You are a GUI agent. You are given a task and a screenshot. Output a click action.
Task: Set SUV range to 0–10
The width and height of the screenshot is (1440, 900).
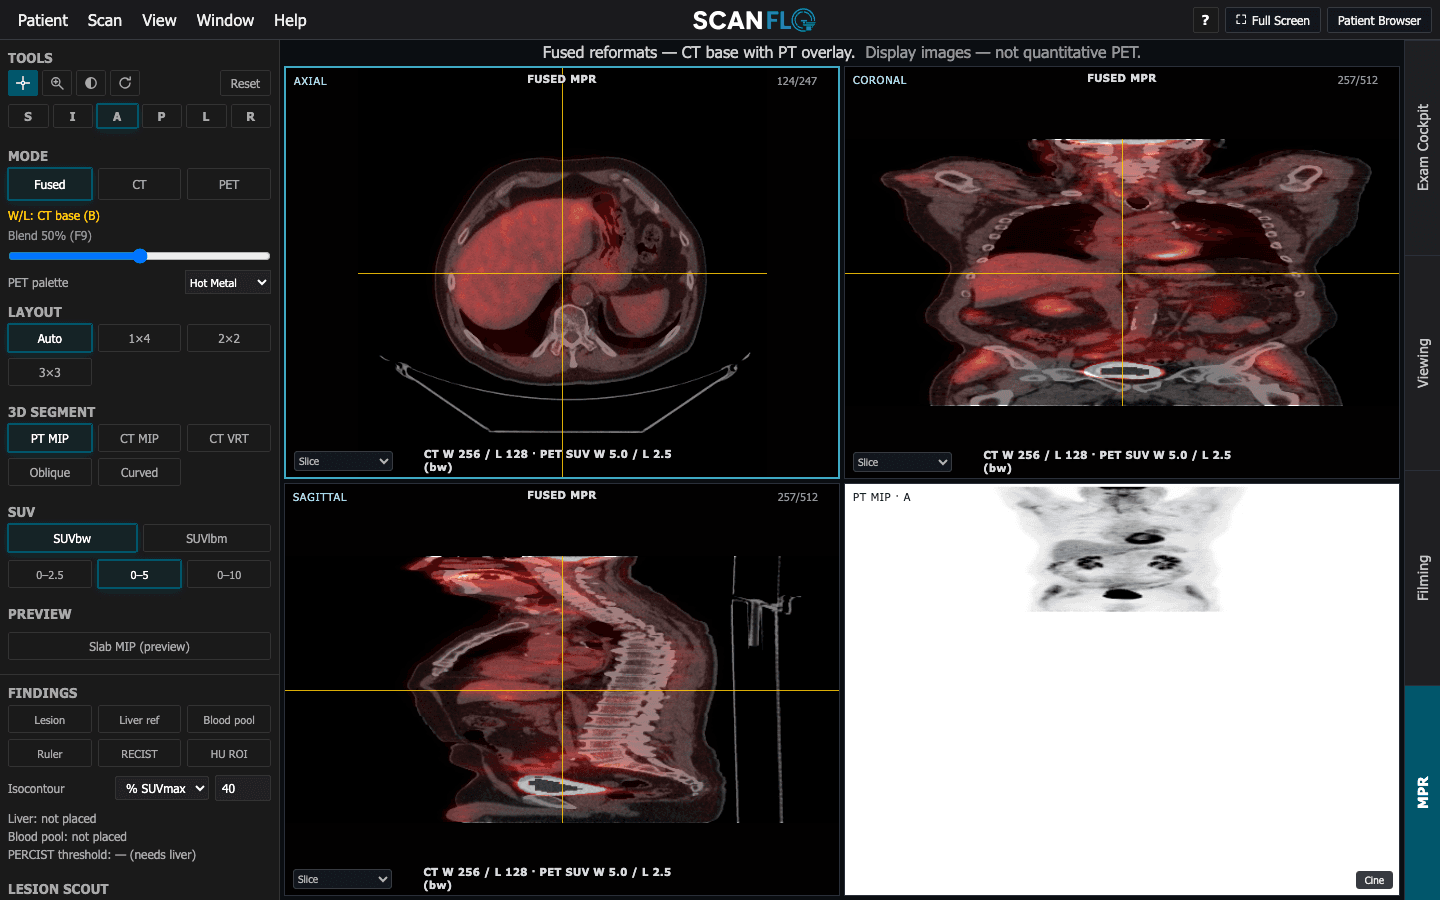(x=229, y=575)
